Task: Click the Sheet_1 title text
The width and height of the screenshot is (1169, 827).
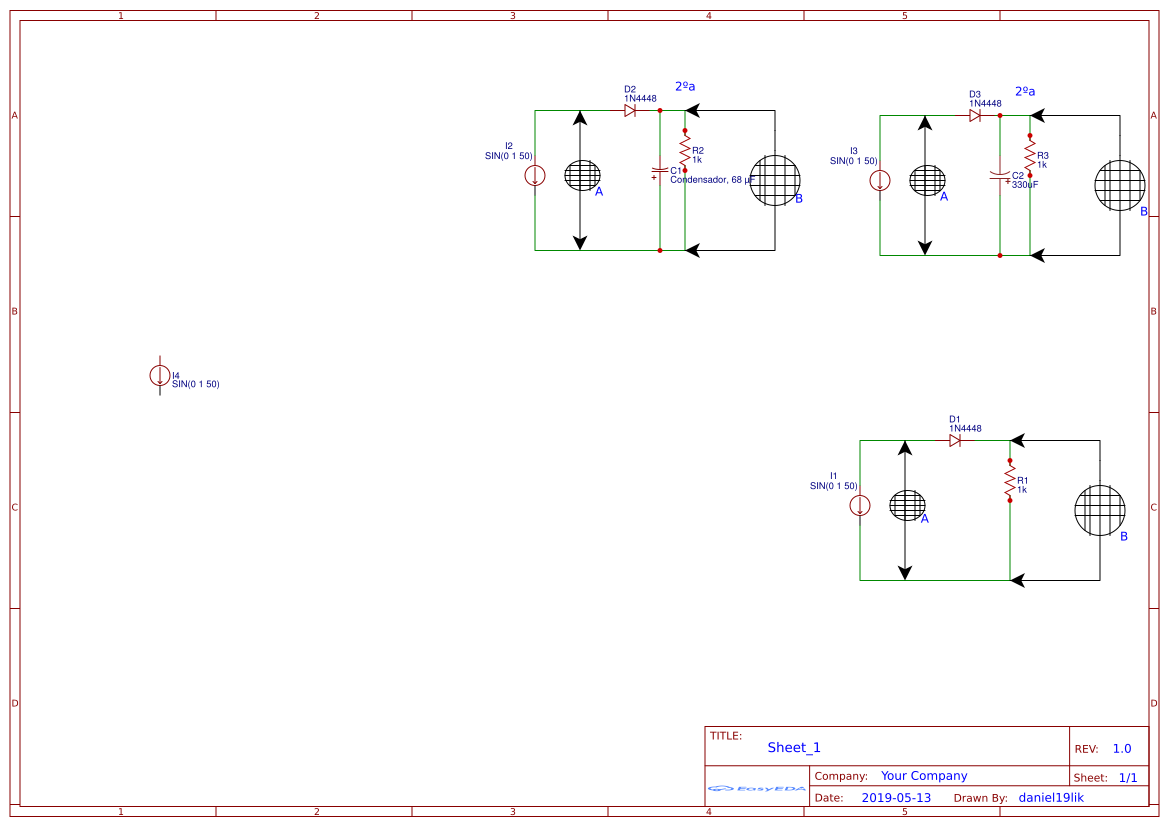Action: tap(792, 747)
